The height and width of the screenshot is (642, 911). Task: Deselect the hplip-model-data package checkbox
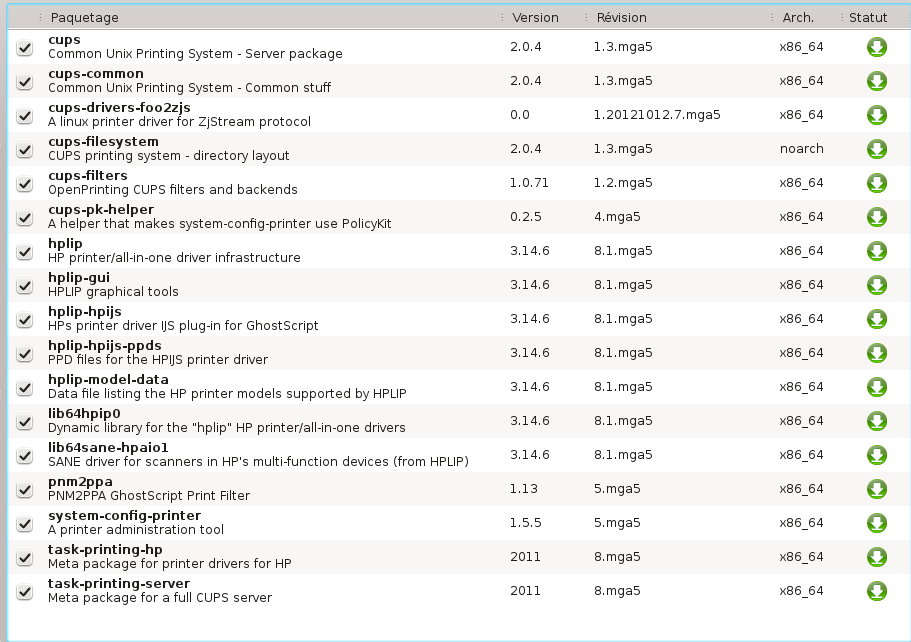click(25, 387)
